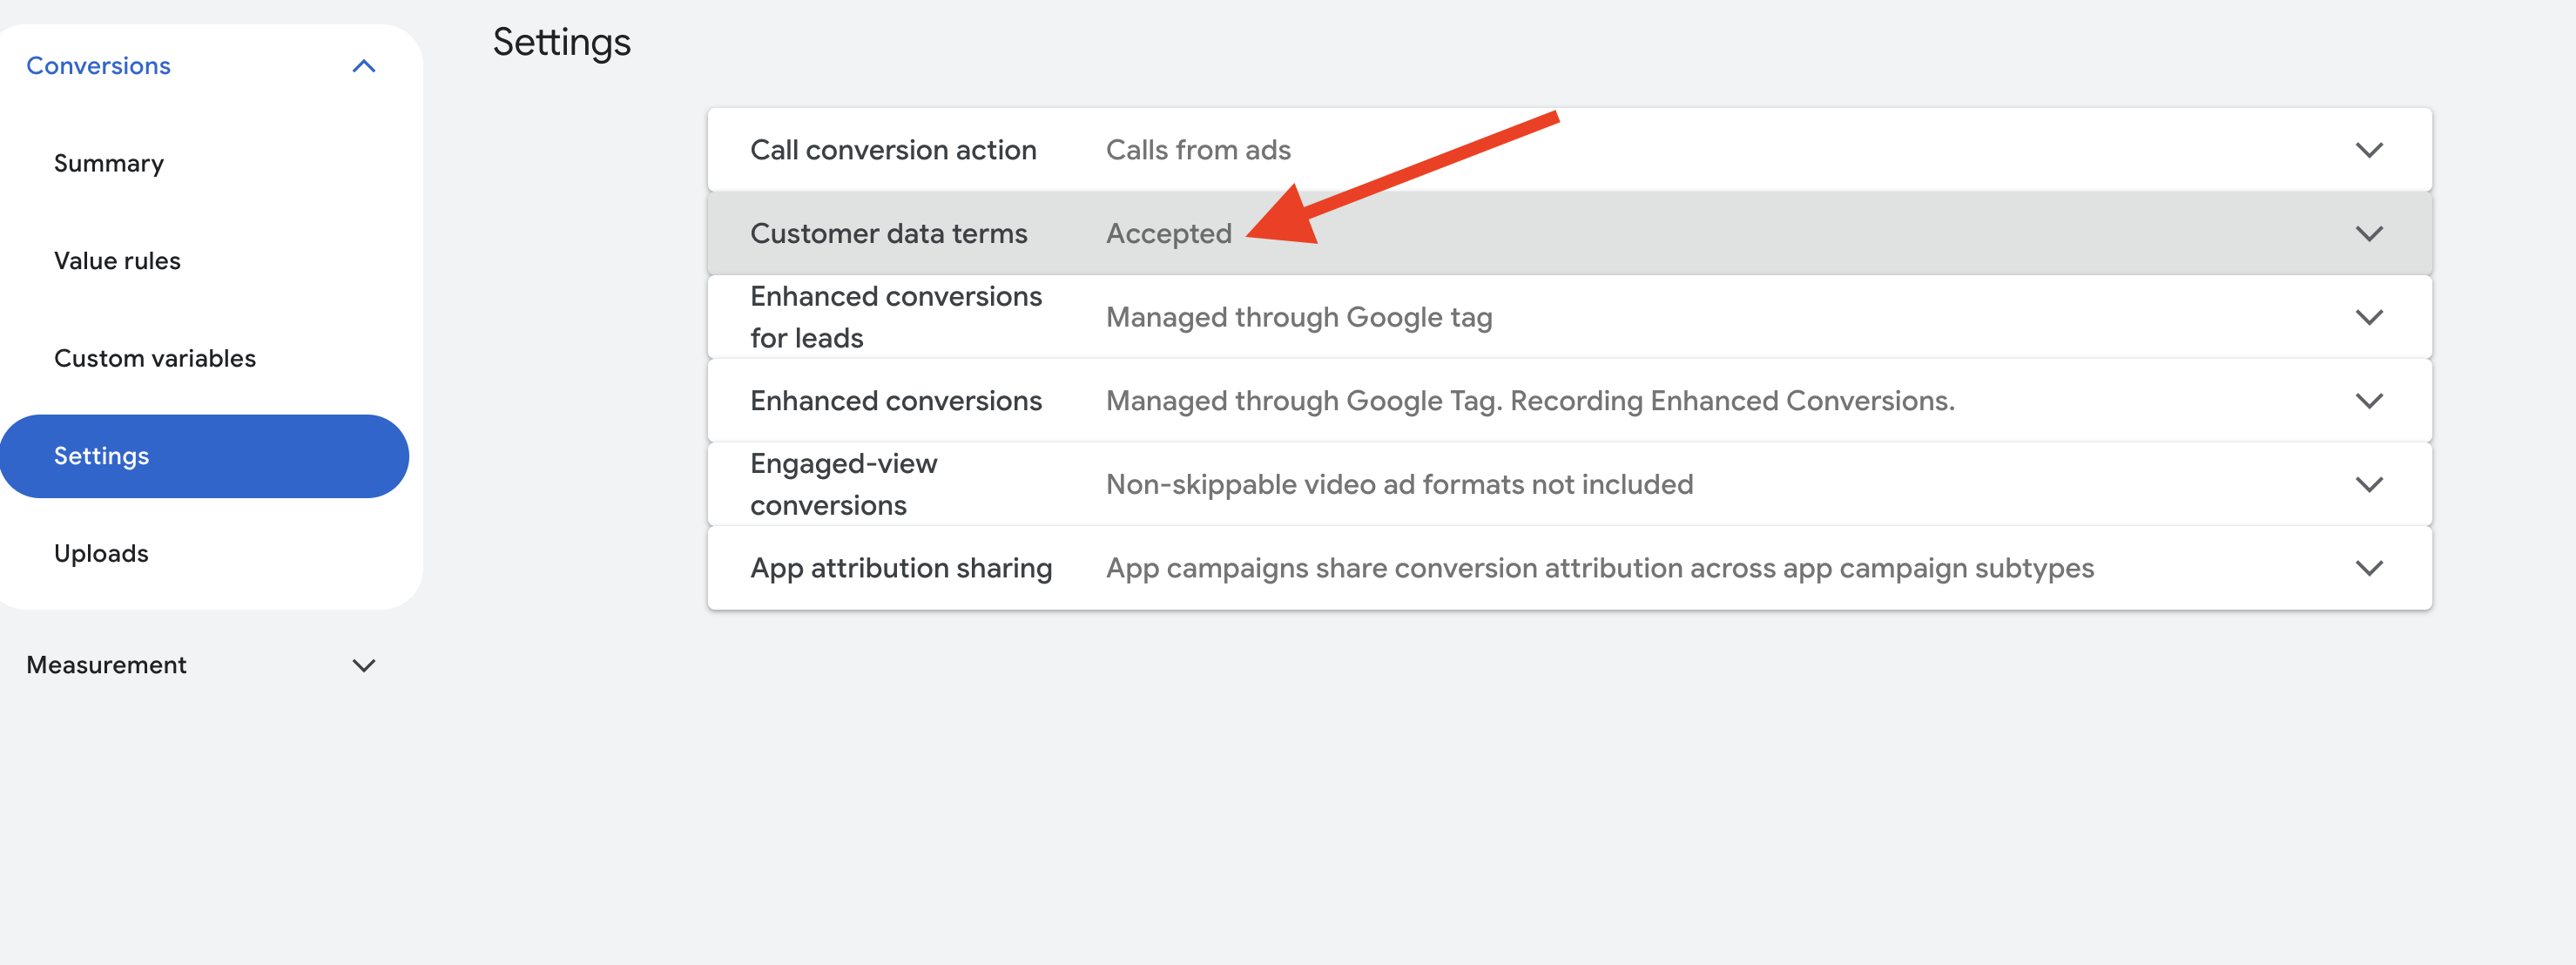
Task: Go to Value rules page
Action: [117, 261]
